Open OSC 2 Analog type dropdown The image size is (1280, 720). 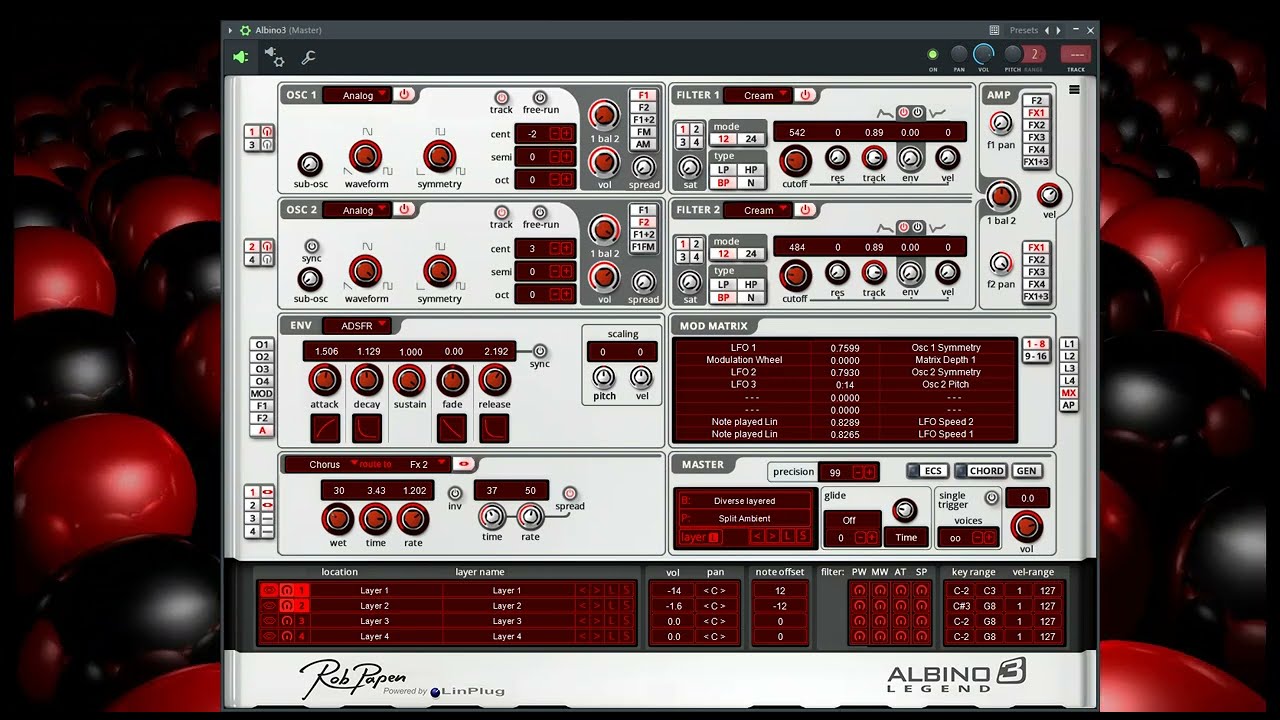(357, 210)
